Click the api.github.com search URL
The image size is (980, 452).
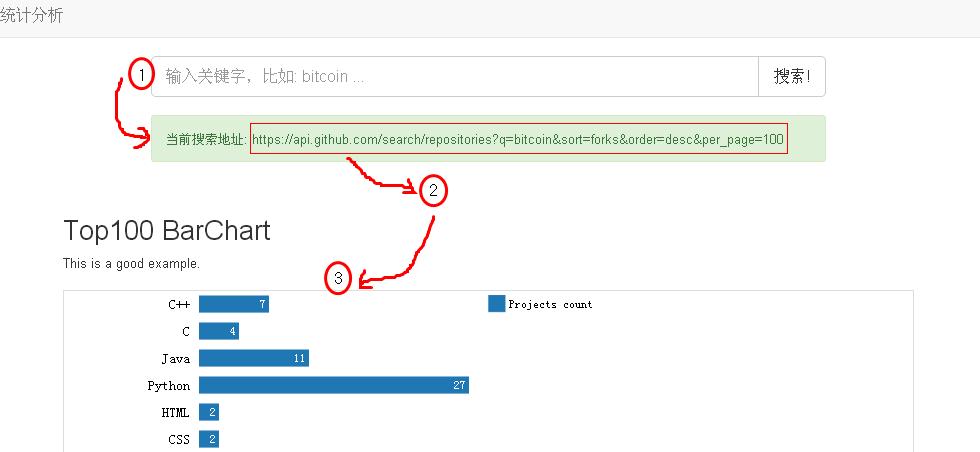[x=518, y=139]
